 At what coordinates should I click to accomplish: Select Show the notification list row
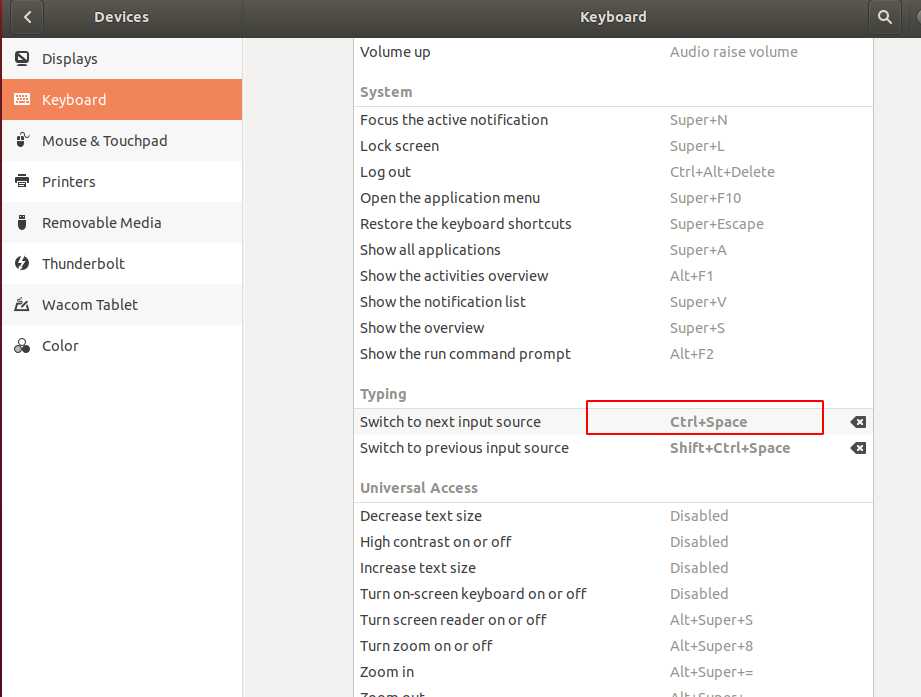[613, 302]
